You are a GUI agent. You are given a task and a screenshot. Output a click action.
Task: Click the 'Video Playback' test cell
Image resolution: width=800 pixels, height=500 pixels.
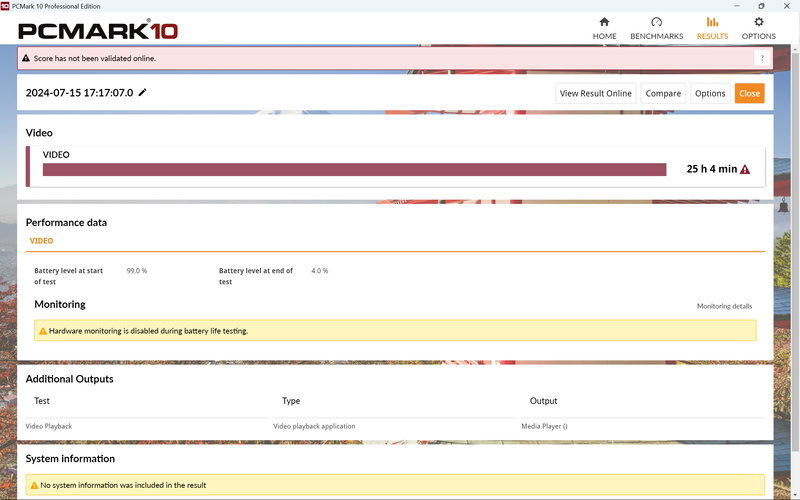(48, 426)
